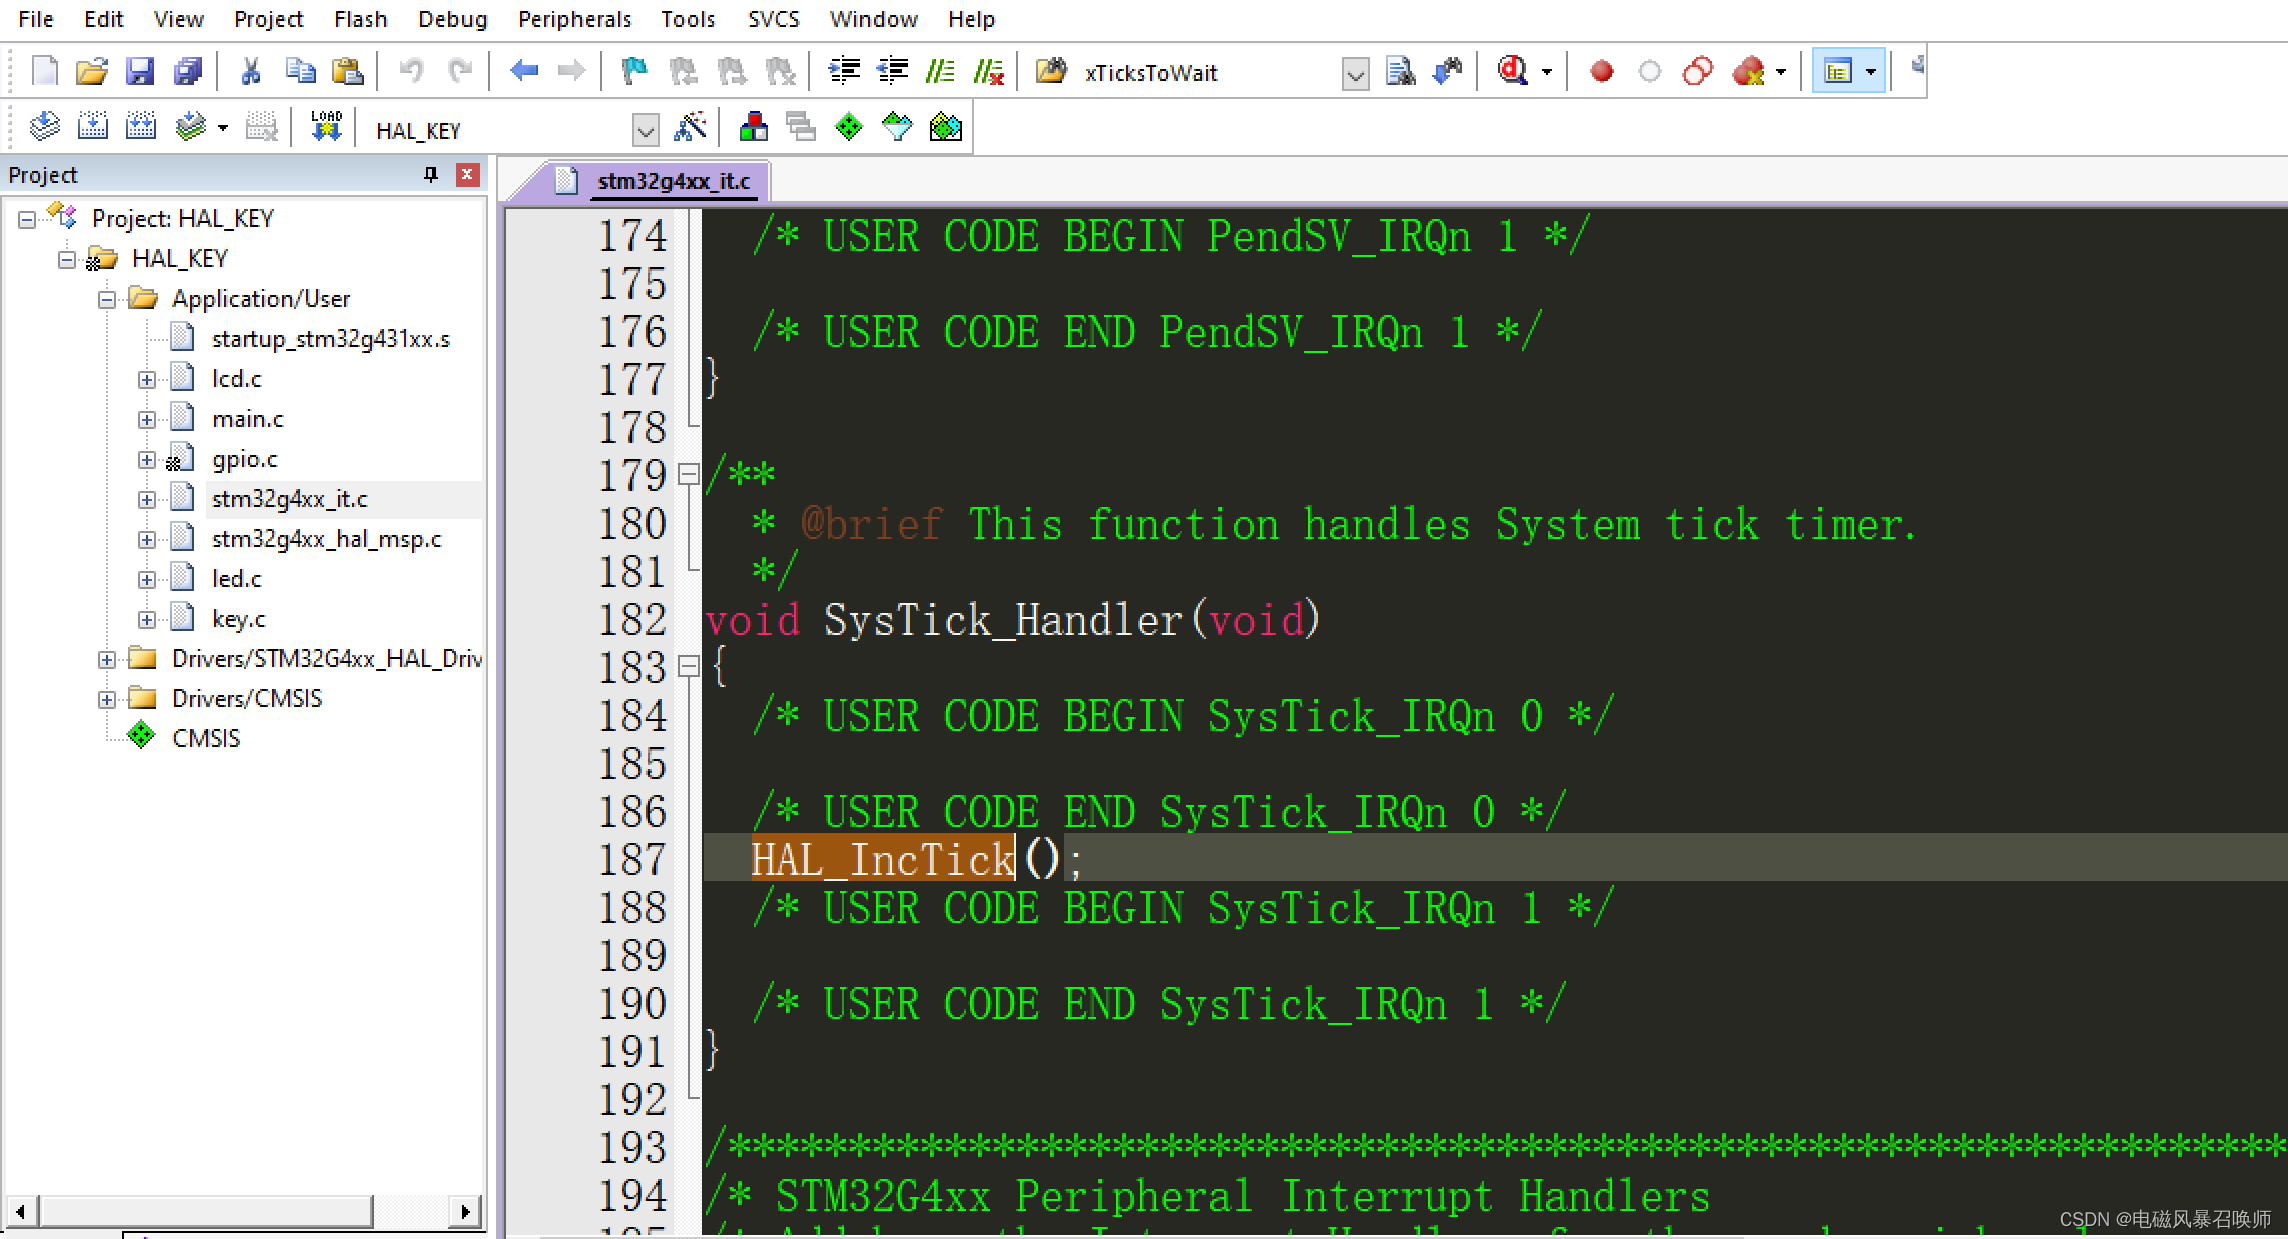2288x1239 pixels.
Task: Open Options for Target wand icon
Action: [x=691, y=127]
